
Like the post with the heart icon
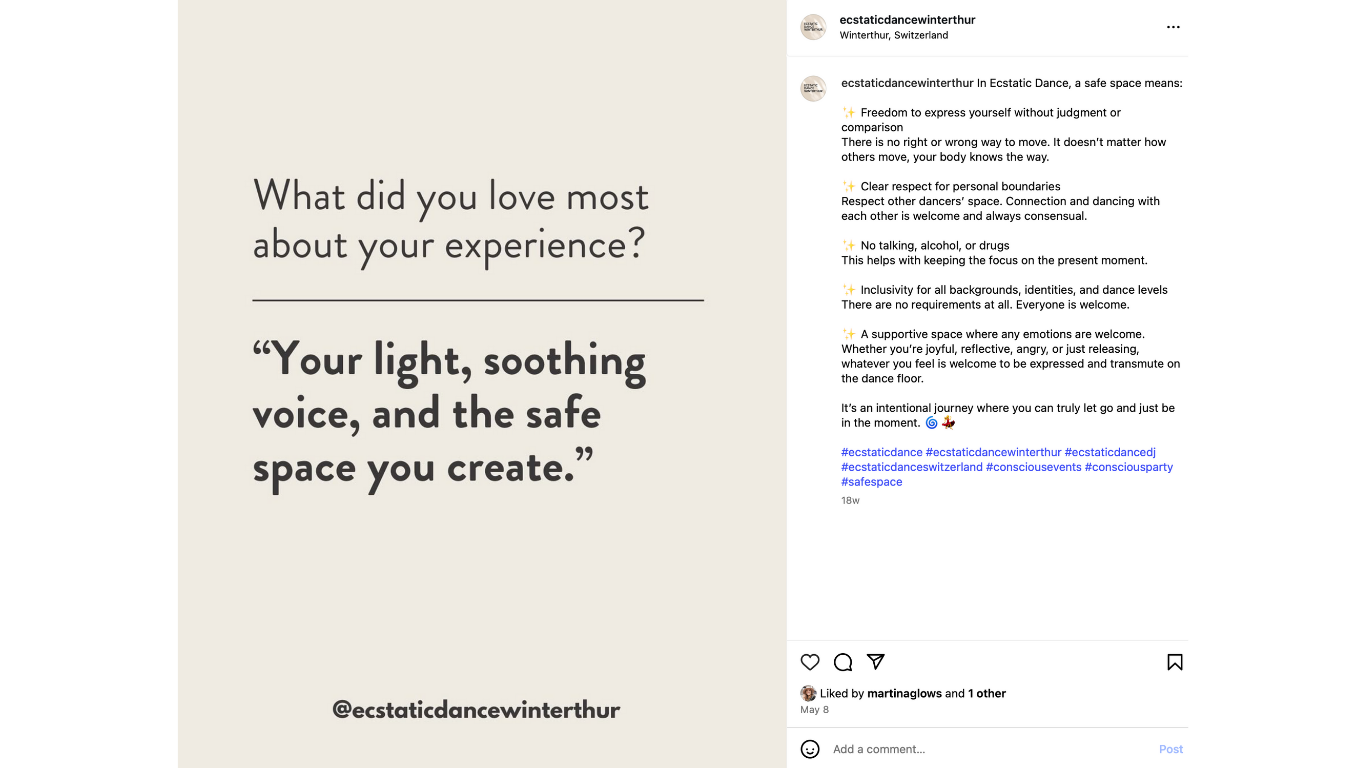tap(810, 662)
